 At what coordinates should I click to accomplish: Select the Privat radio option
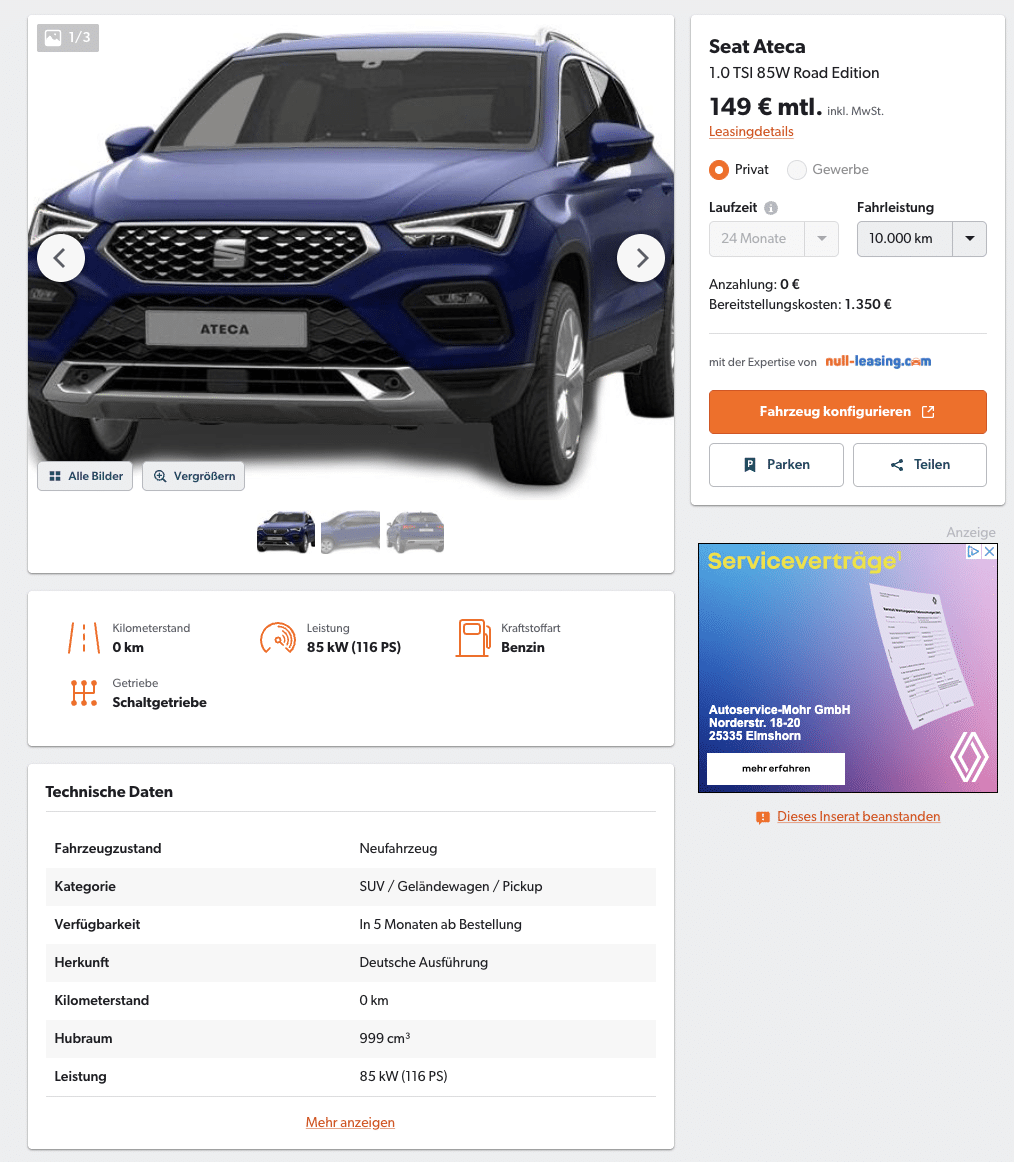click(718, 170)
